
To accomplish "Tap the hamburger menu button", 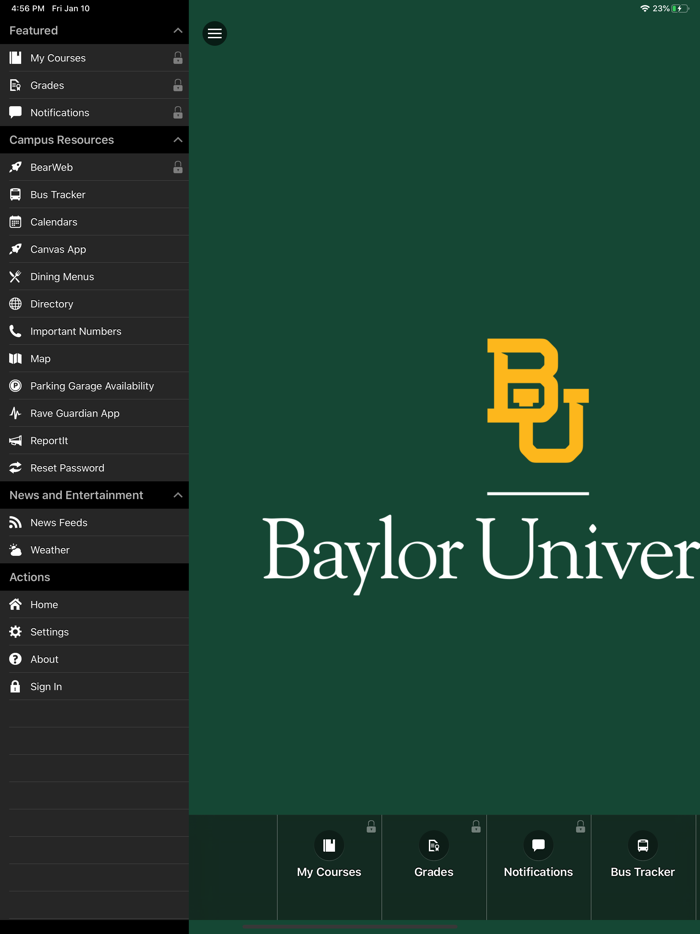I will (214, 33).
